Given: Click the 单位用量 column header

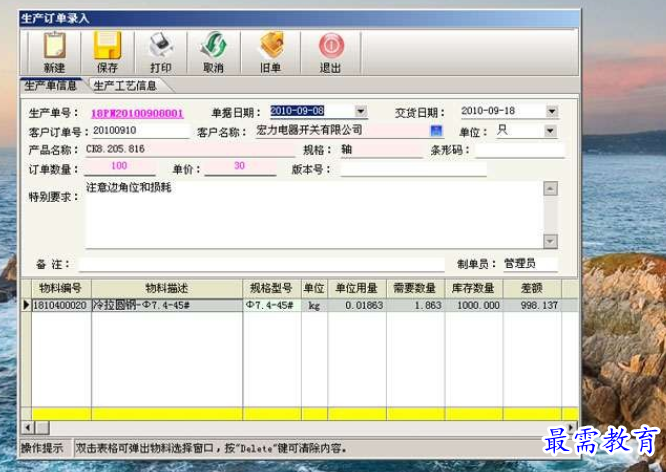Looking at the screenshot, I should point(357,288).
